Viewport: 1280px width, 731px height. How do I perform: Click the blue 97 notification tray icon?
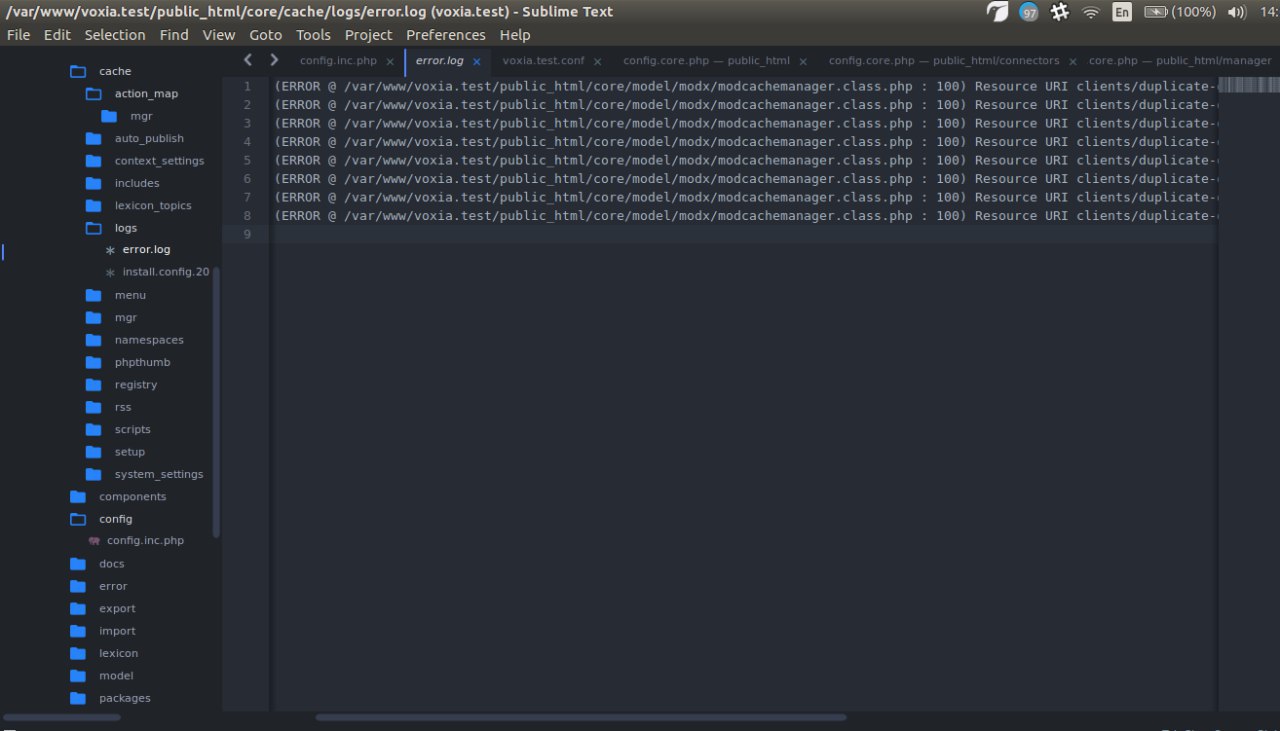coord(1028,12)
